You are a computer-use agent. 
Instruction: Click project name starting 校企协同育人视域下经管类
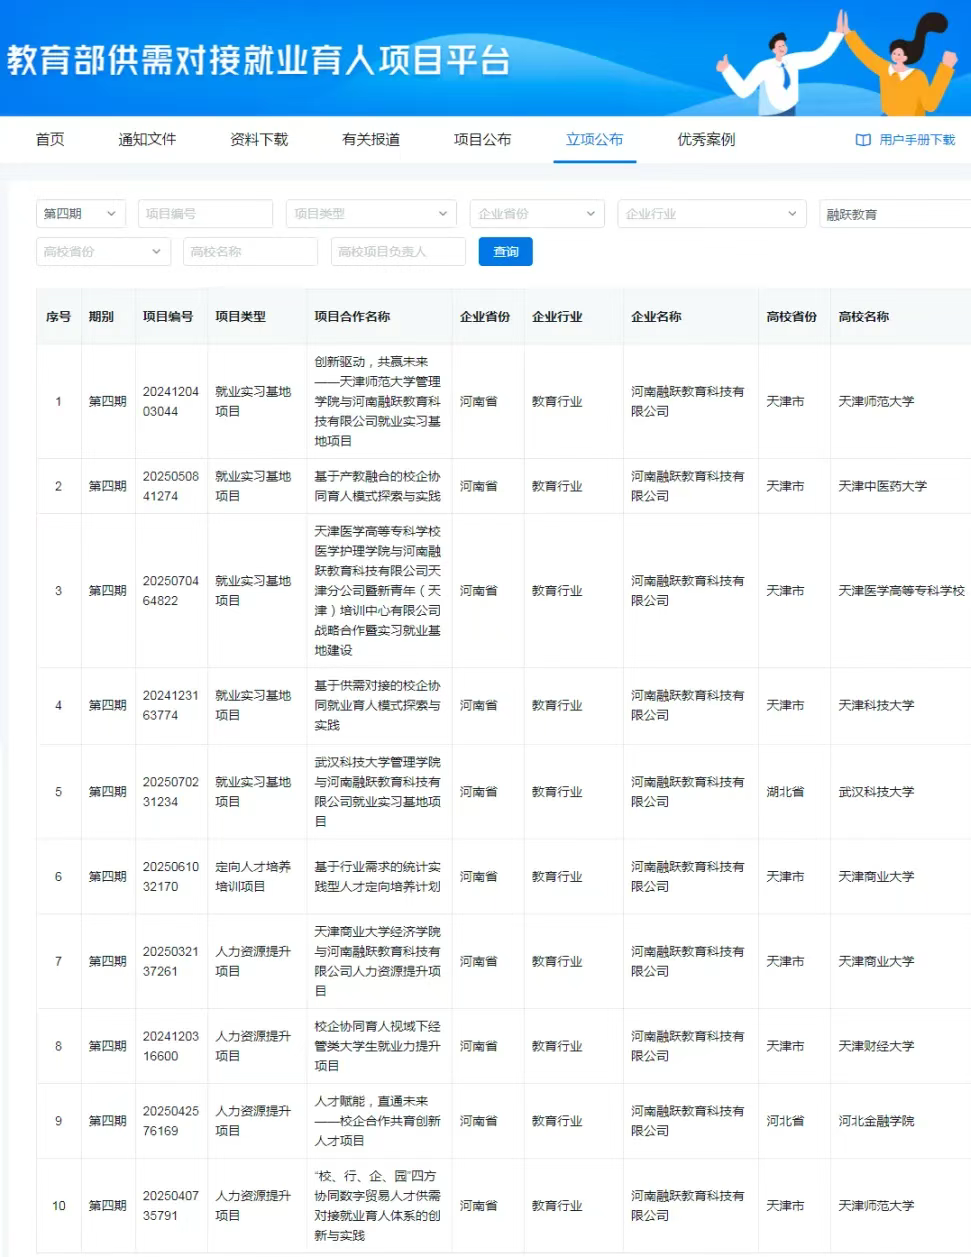tap(377, 1046)
